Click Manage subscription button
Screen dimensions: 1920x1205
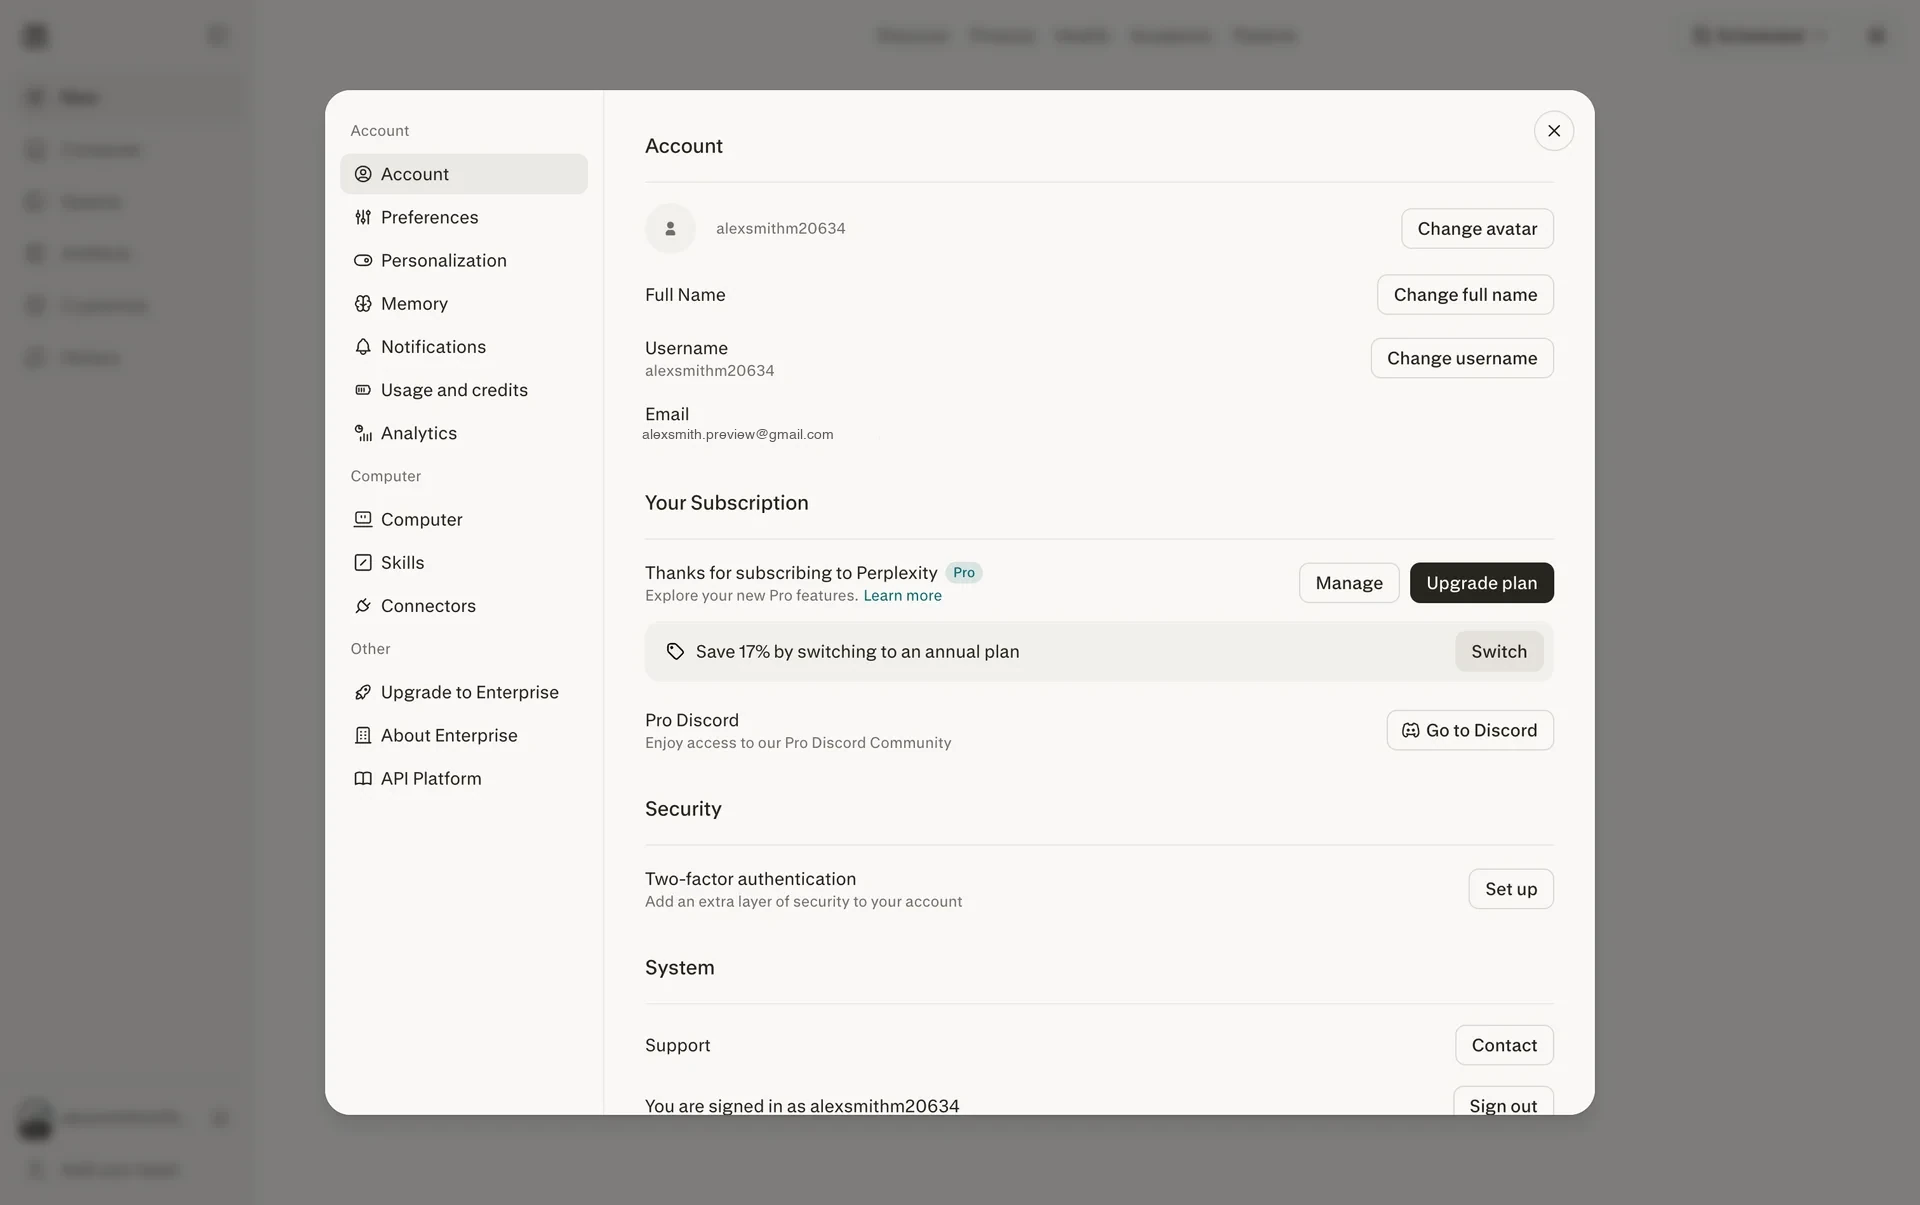pyautogui.click(x=1349, y=583)
